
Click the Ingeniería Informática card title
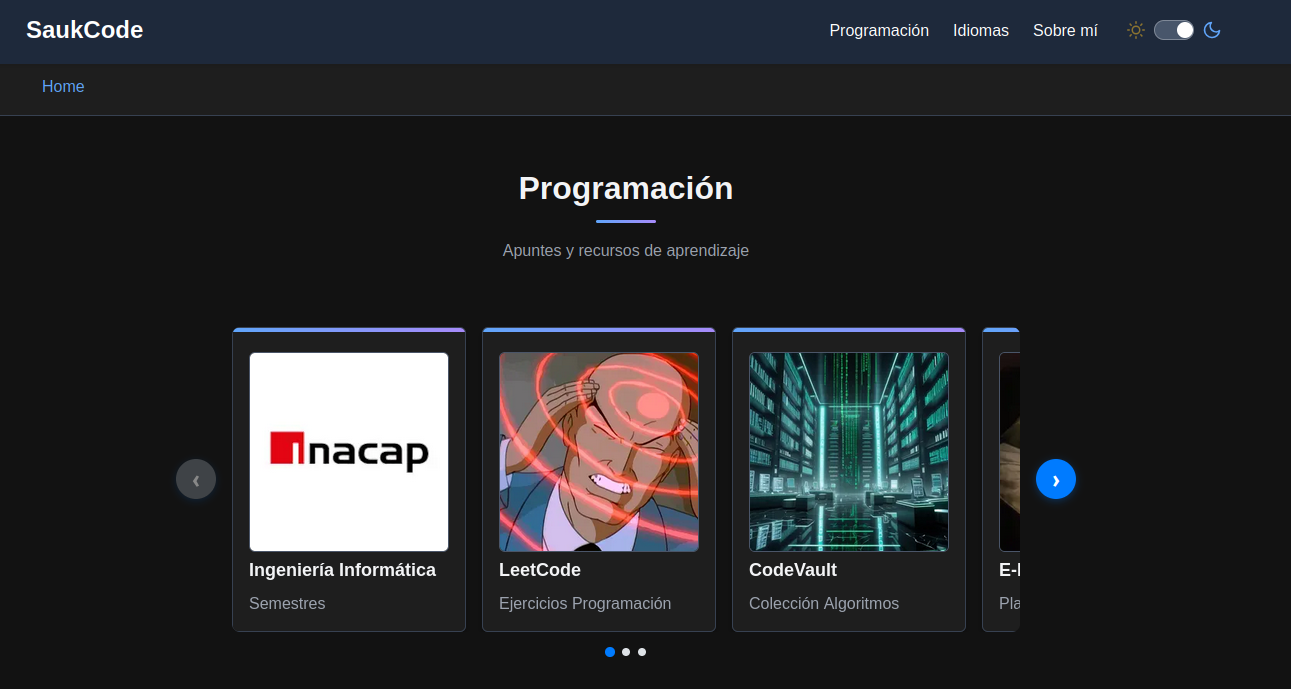pos(342,570)
